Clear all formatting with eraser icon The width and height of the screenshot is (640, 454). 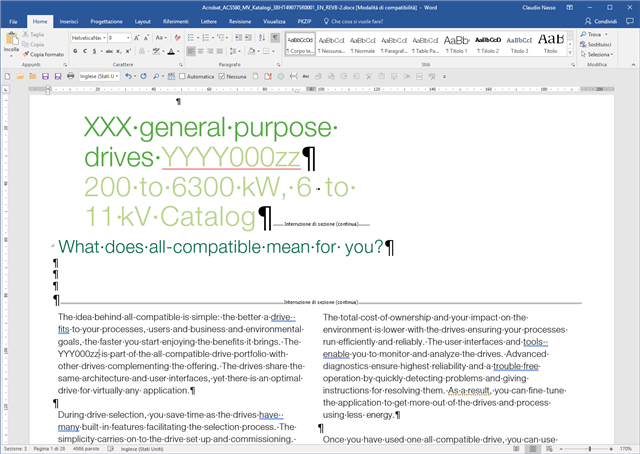(x=177, y=38)
